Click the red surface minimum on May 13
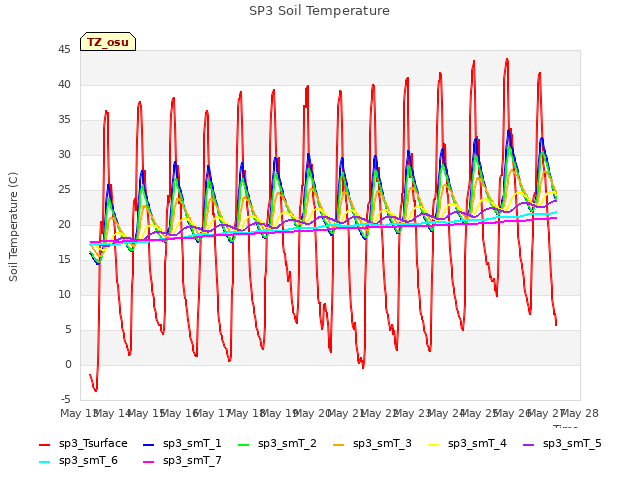The width and height of the screenshot is (640, 480). pos(96,390)
